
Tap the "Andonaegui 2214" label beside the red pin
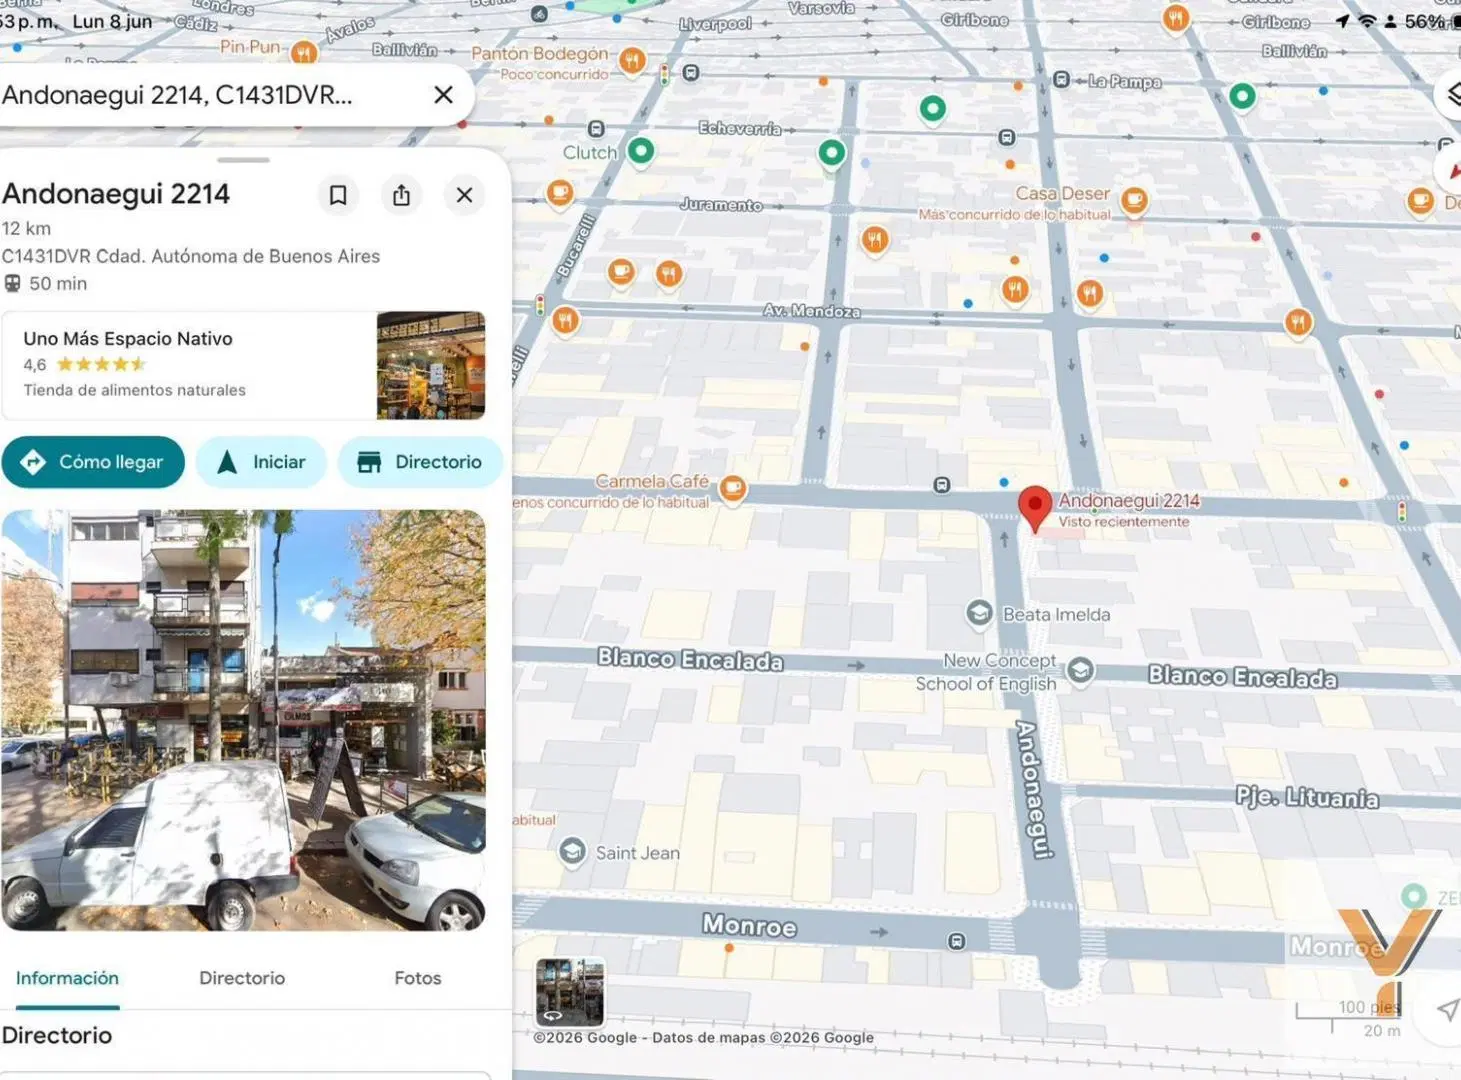click(1129, 500)
